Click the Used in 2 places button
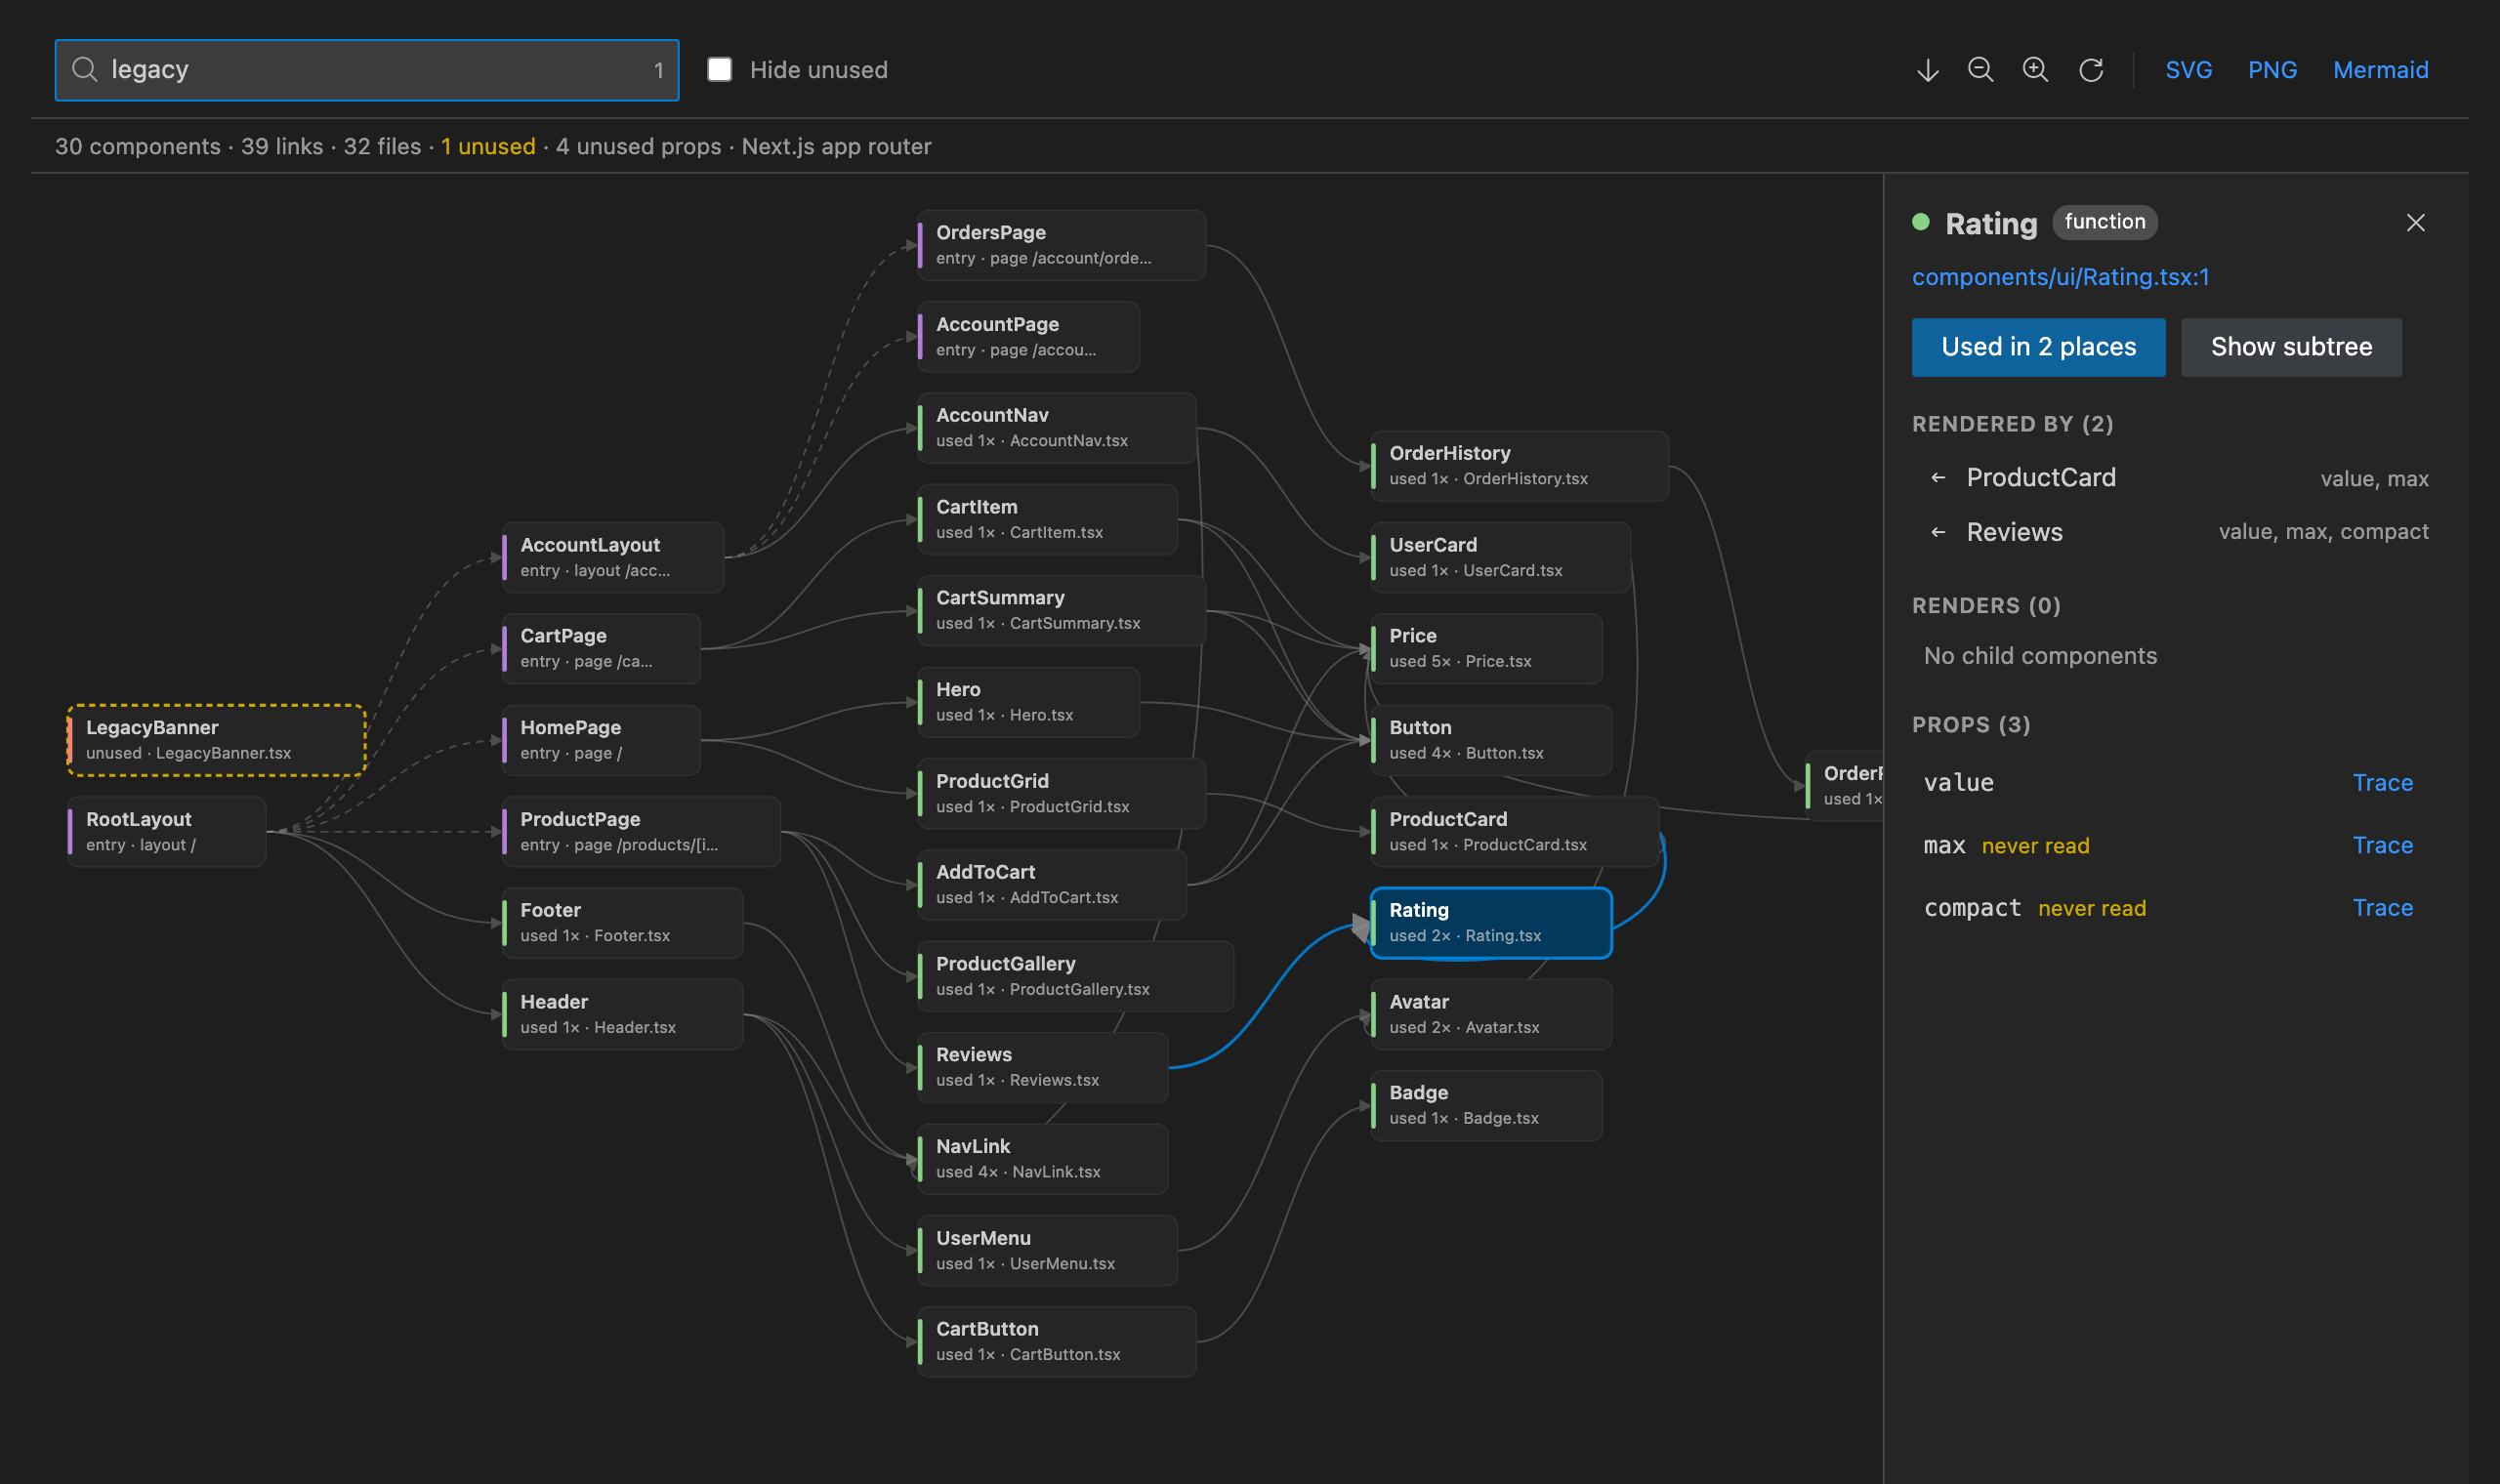This screenshot has height=1484, width=2500. coord(2038,347)
